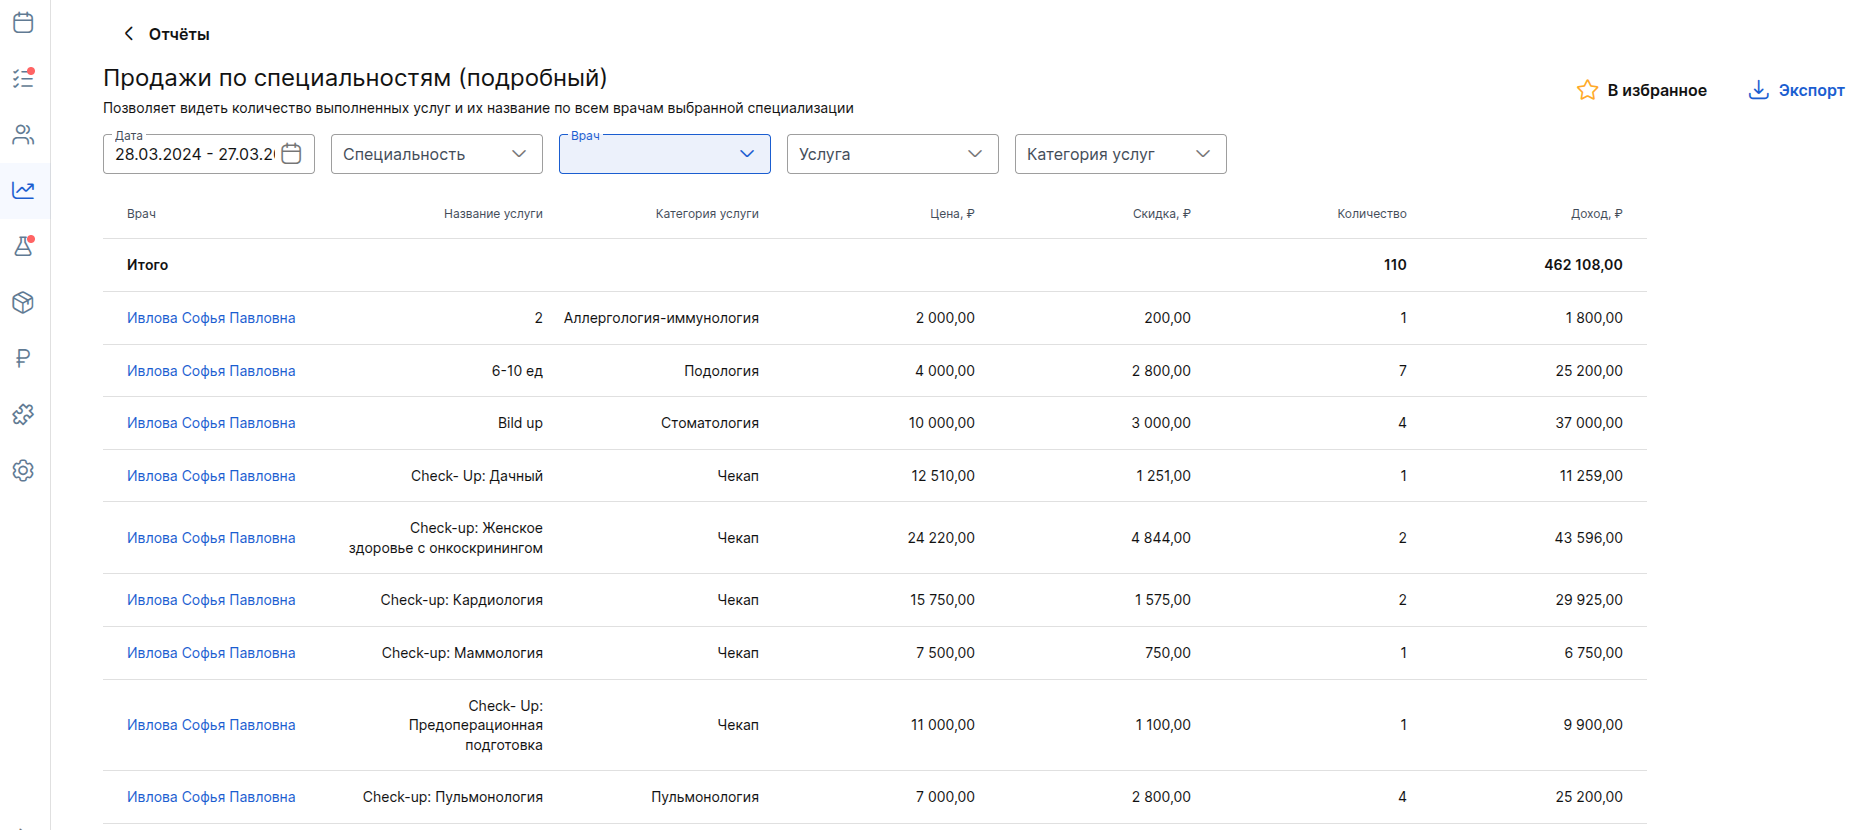Click the Цена, ₽ column header
Screen dimensions: 1873x830
point(952,214)
